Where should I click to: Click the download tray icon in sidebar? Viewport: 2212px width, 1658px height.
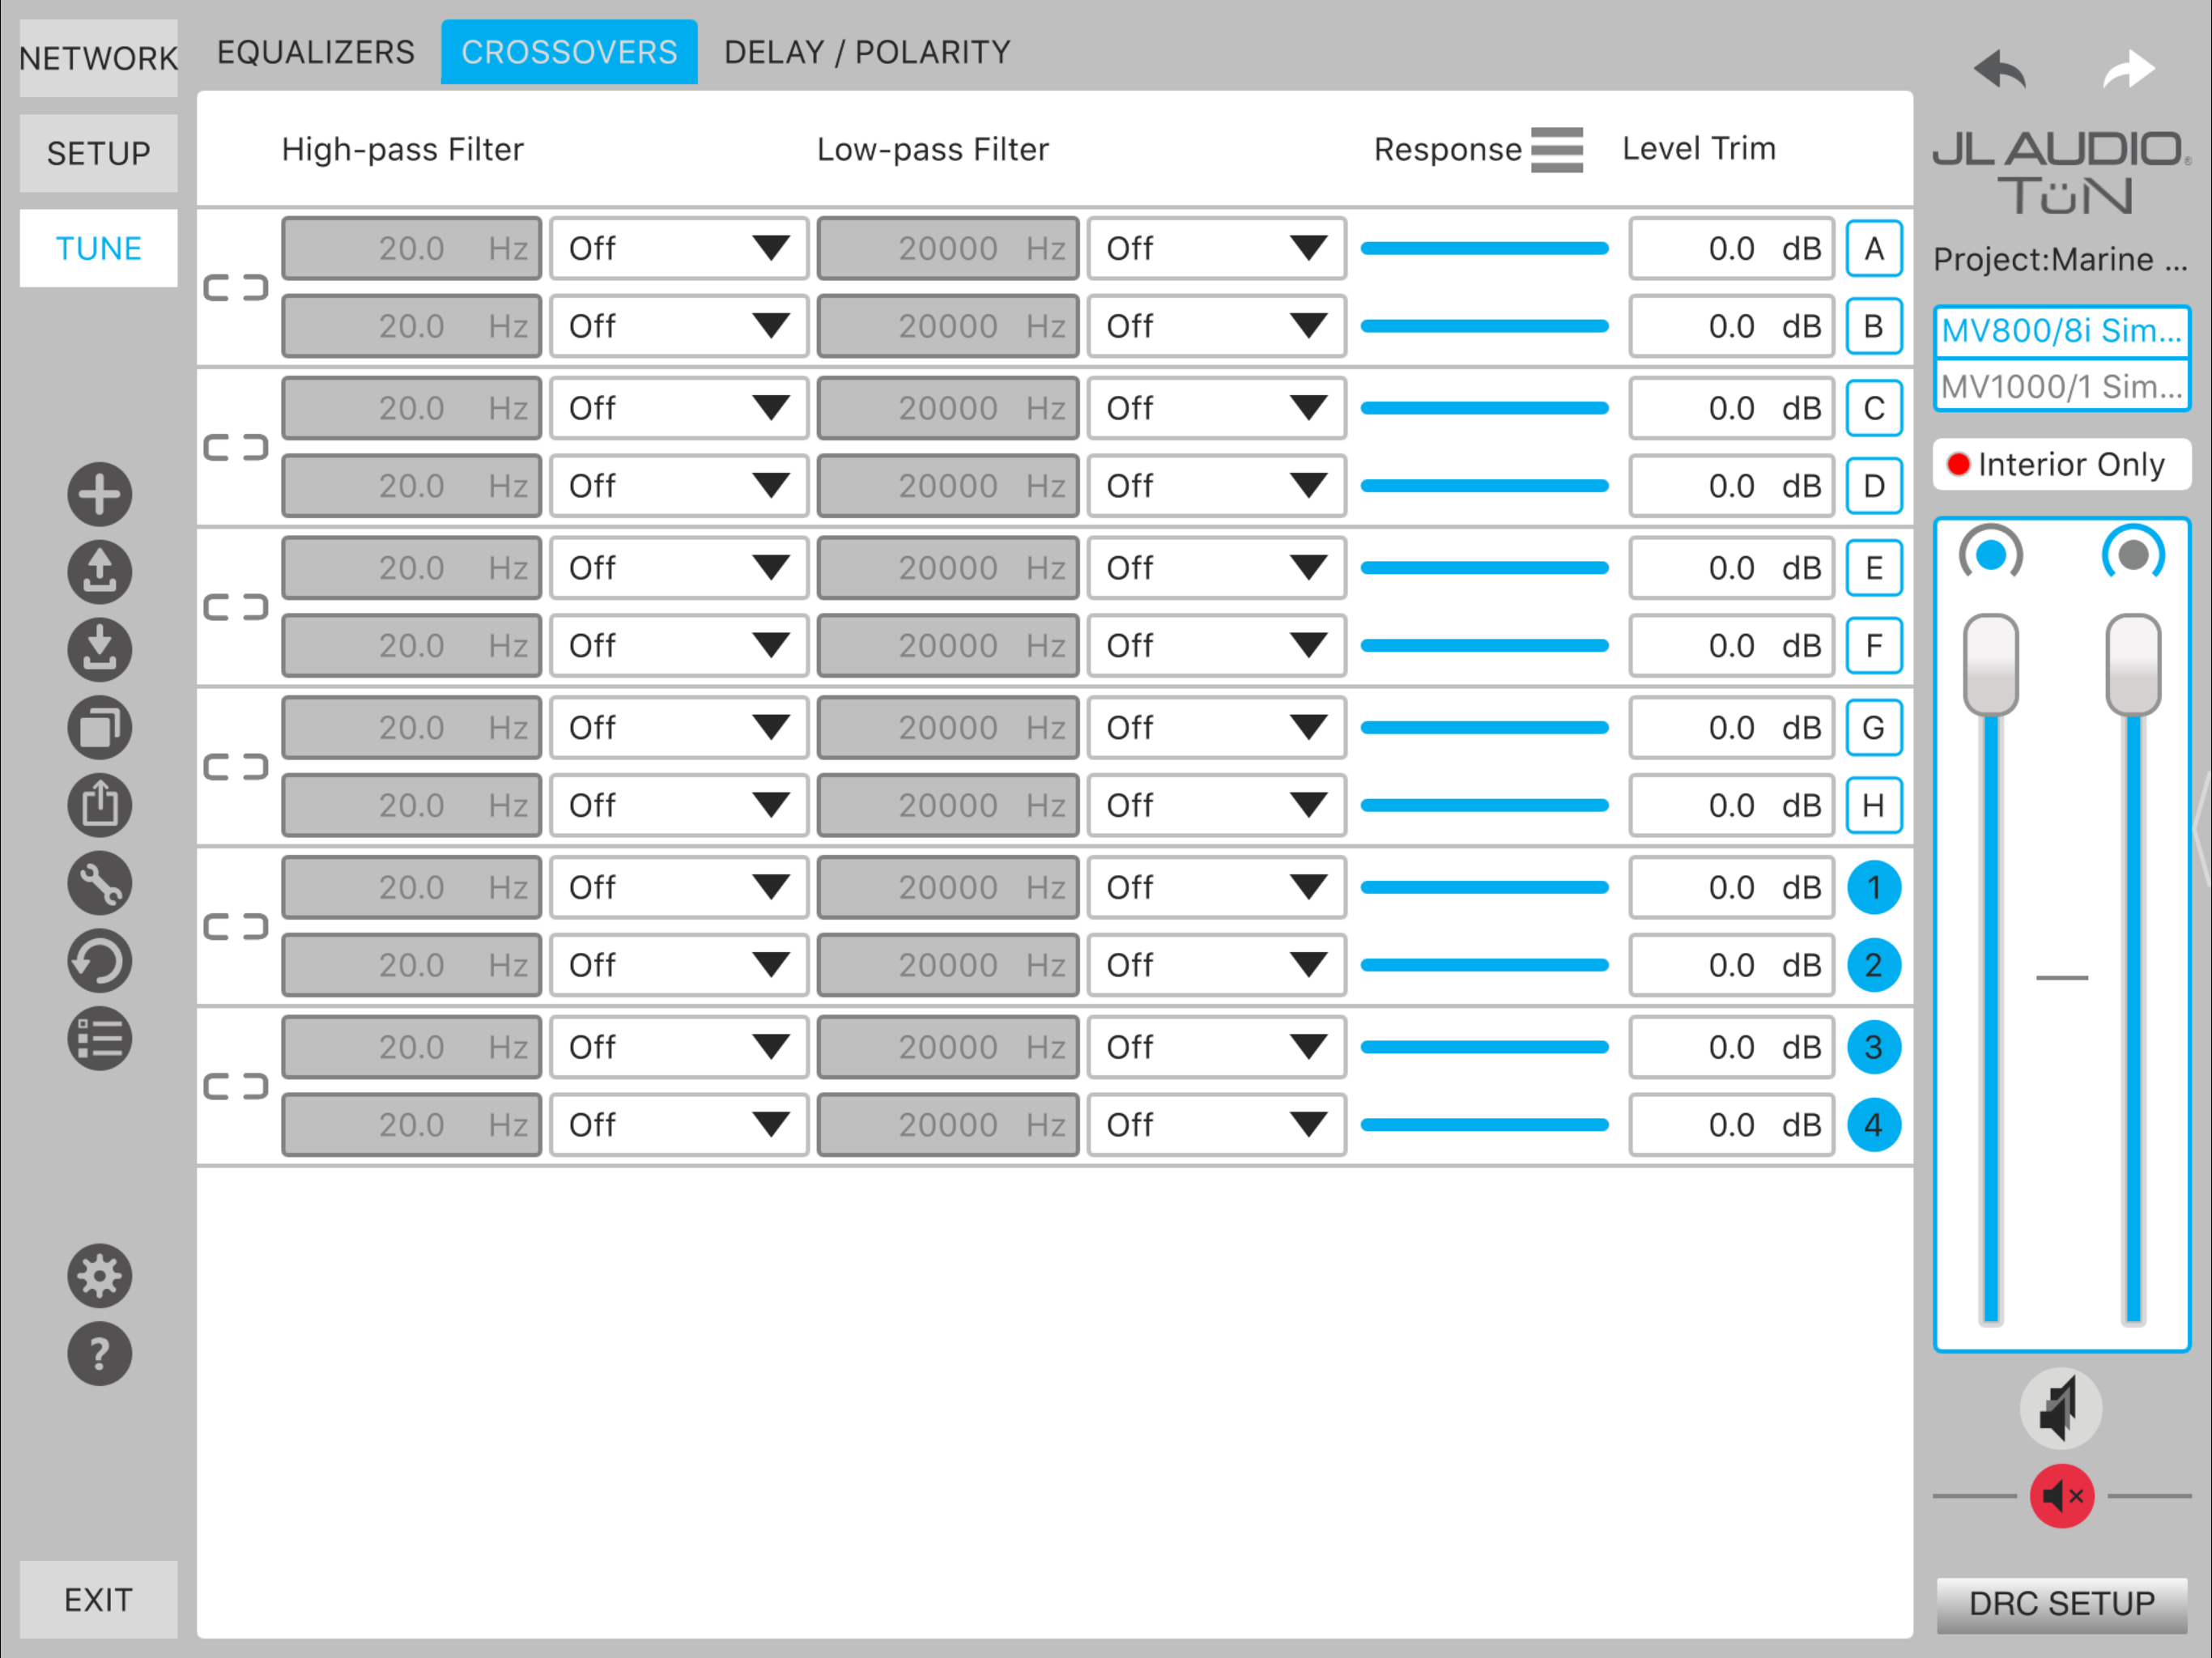coord(99,650)
